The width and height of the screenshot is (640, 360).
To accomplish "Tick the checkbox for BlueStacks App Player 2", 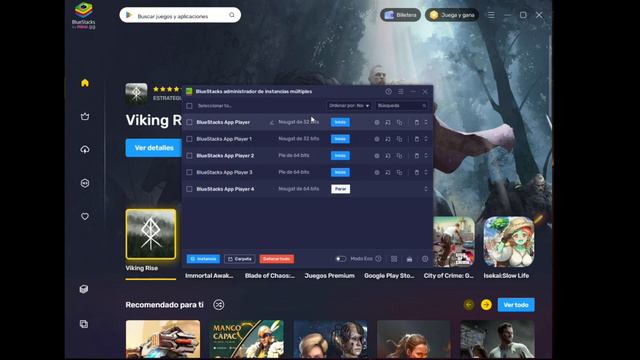I will [189, 156].
